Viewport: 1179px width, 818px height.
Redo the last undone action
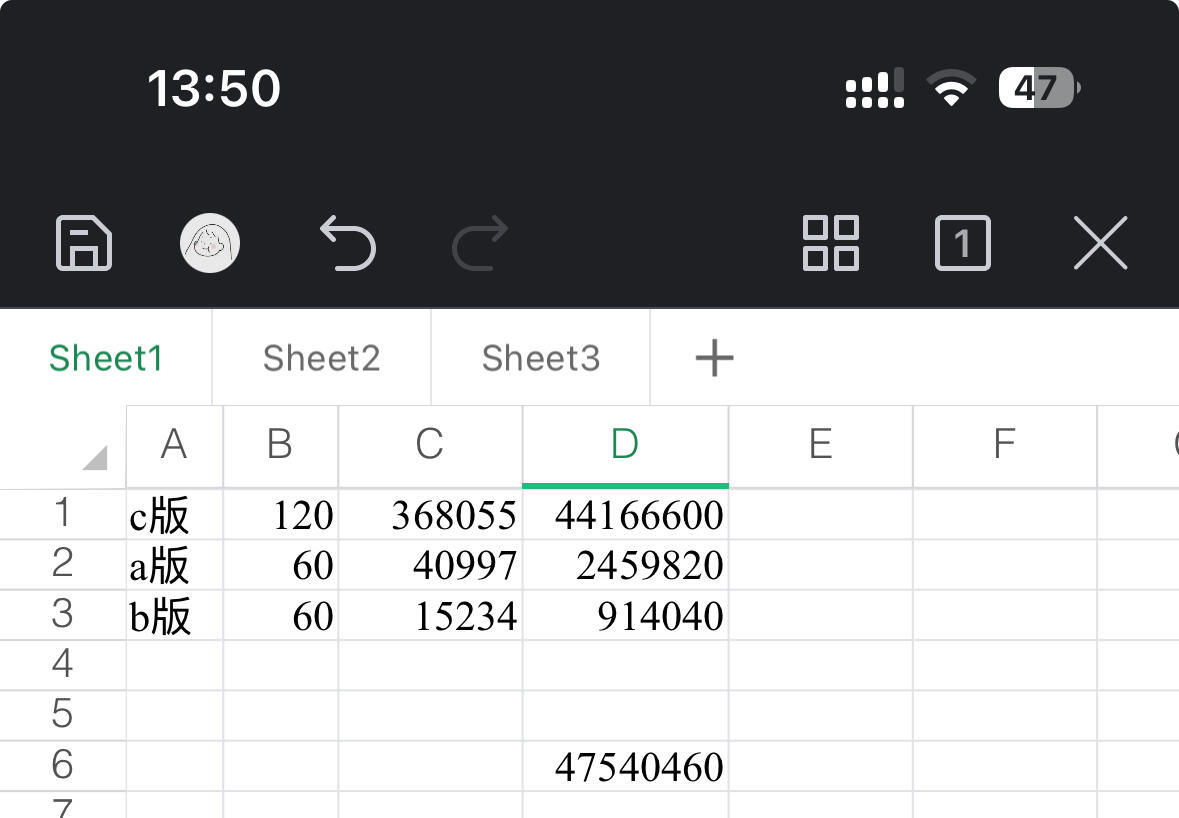(x=480, y=243)
